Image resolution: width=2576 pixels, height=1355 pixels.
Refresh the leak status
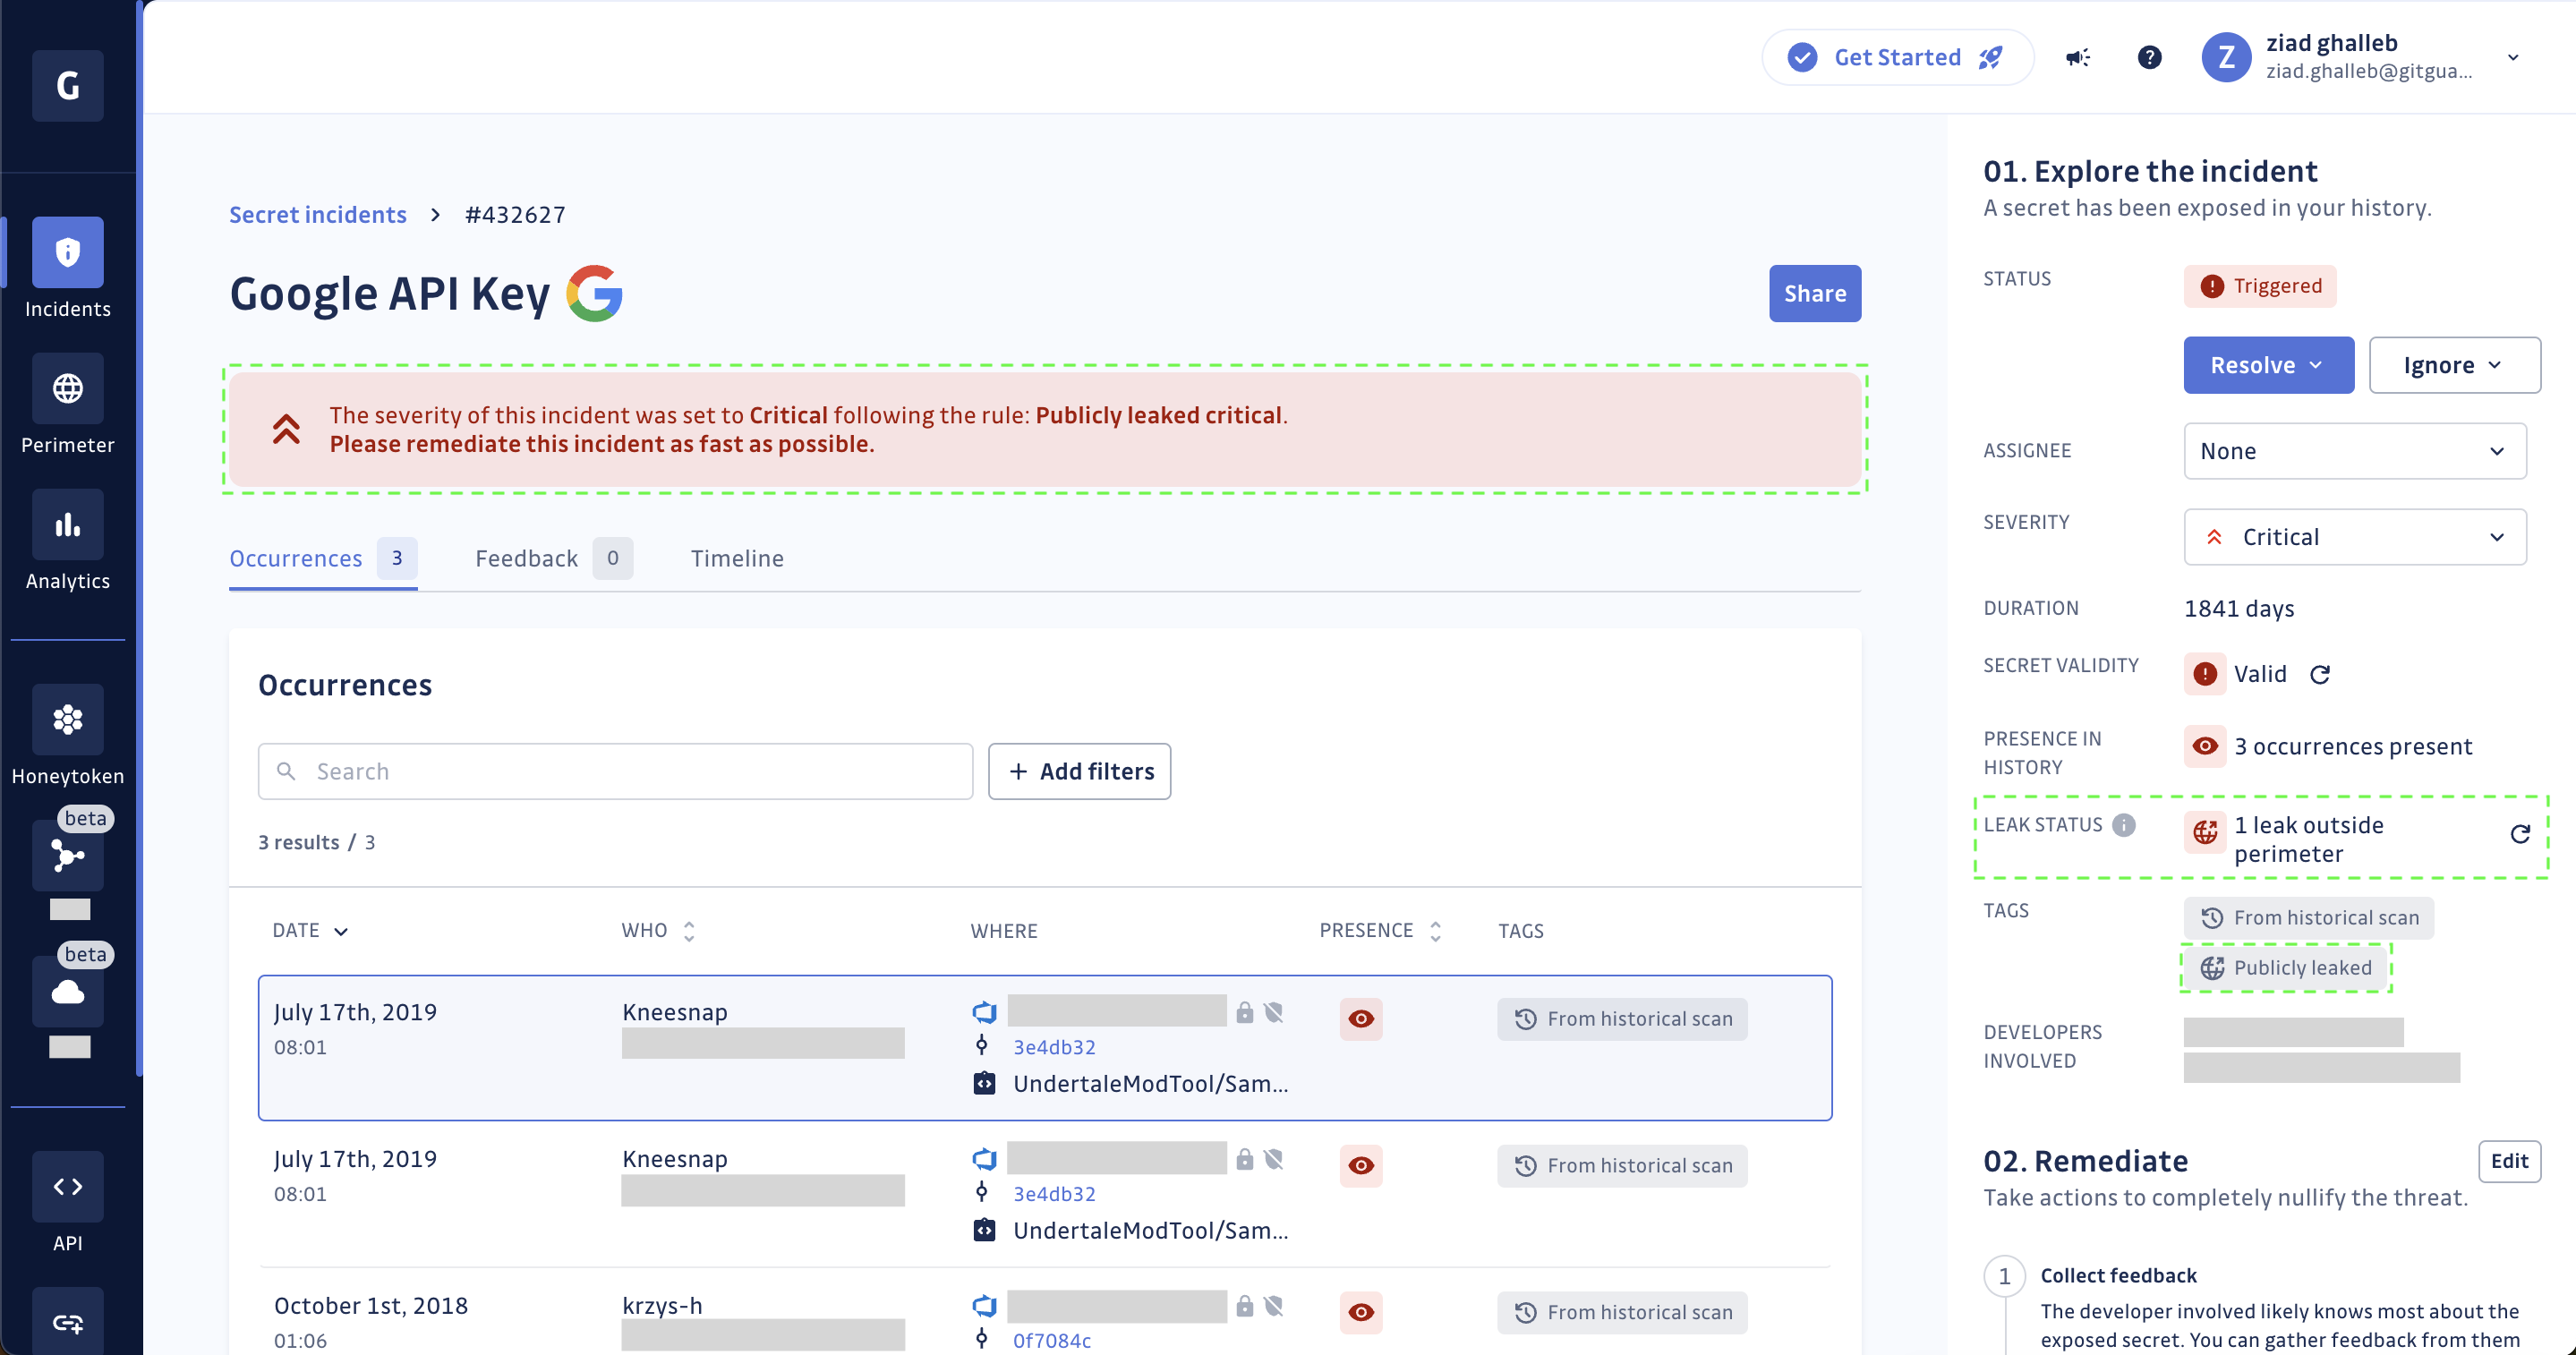pos(2520,834)
